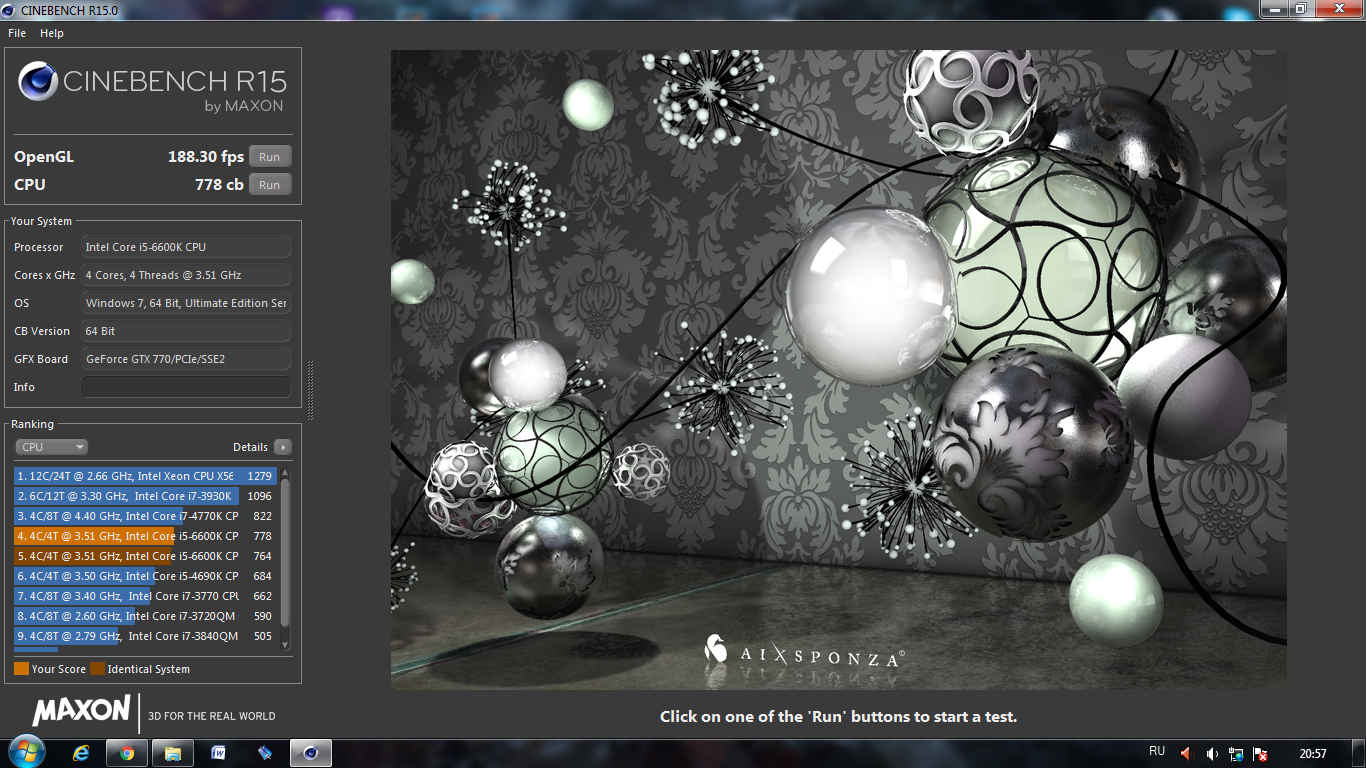The height and width of the screenshot is (768, 1366).
Task: Open the CPU ranking type dropdown
Action: click(51, 447)
